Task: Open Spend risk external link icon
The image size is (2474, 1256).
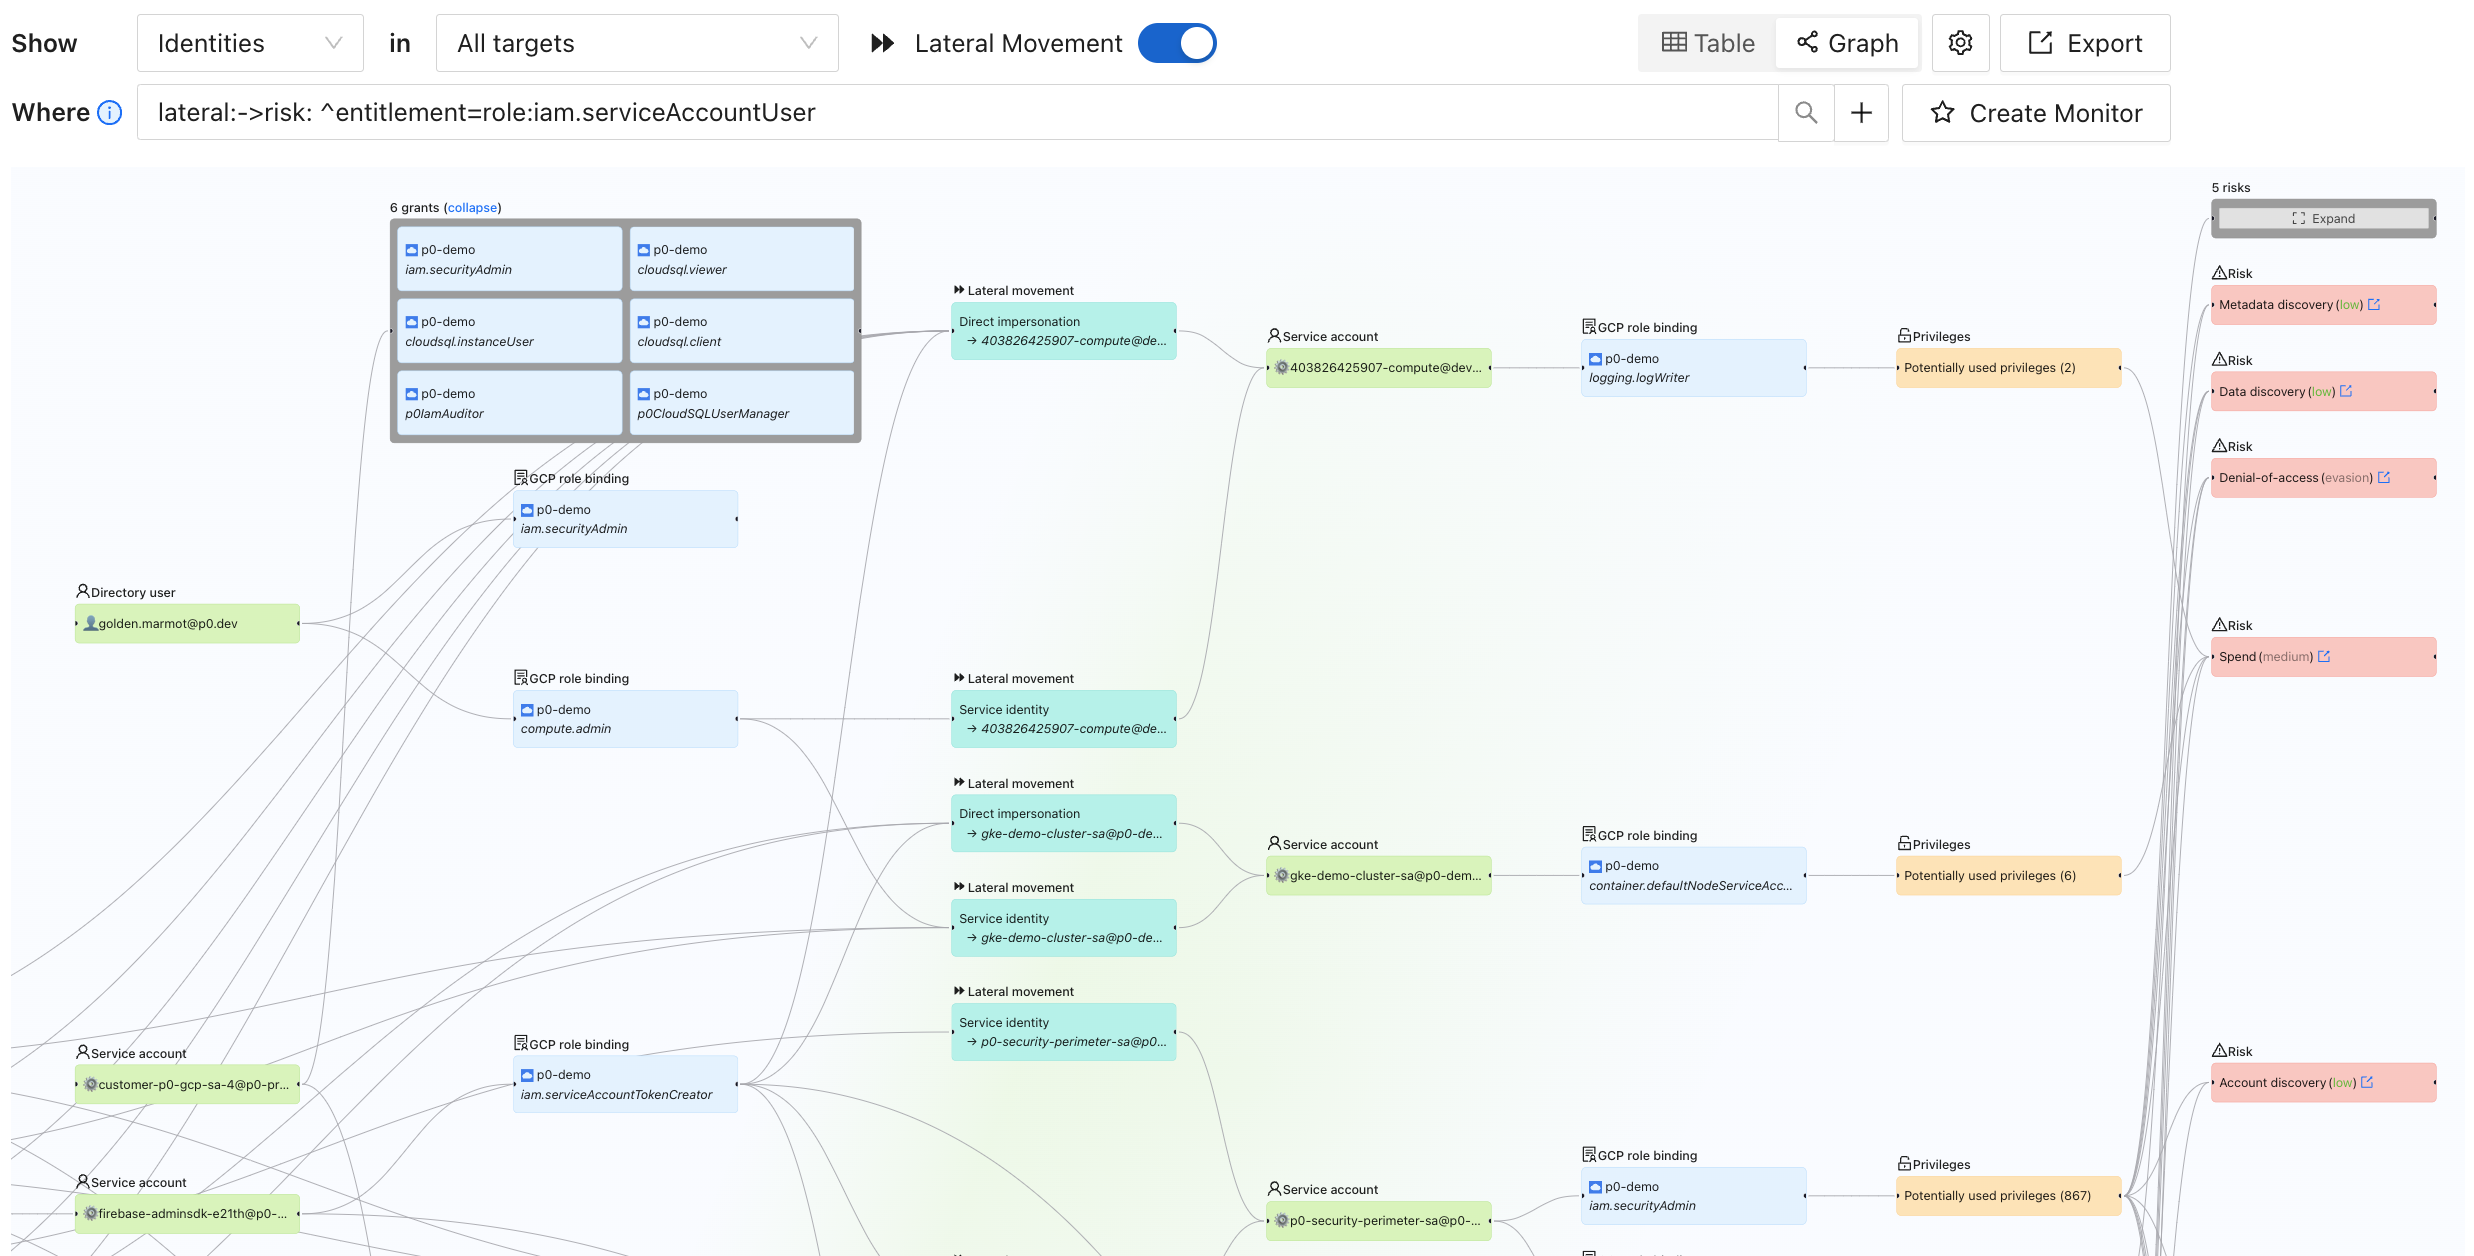Action: pyautogui.click(x=2324, y=657)
